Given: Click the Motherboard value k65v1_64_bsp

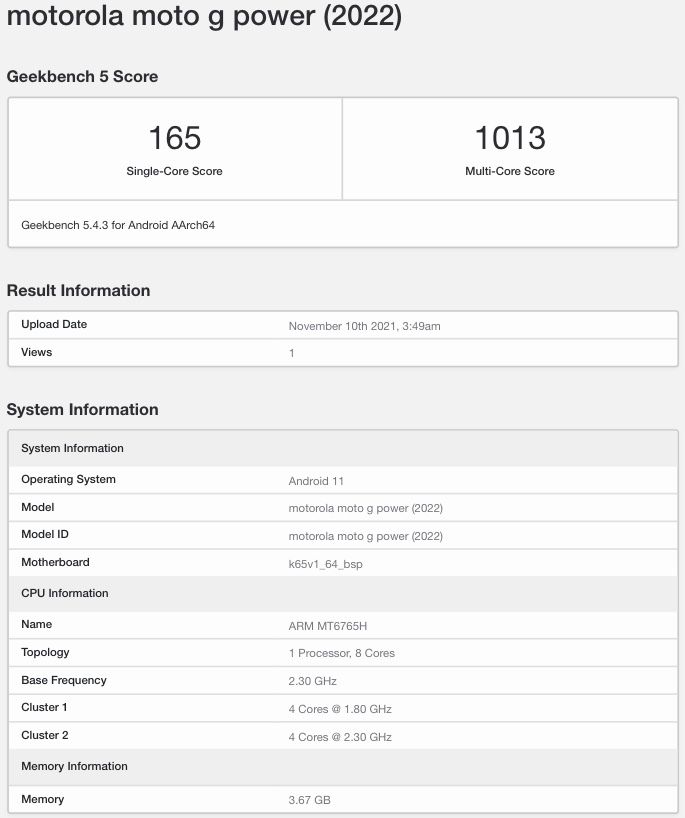Looking at the screenshot, I should click(325, 564).
